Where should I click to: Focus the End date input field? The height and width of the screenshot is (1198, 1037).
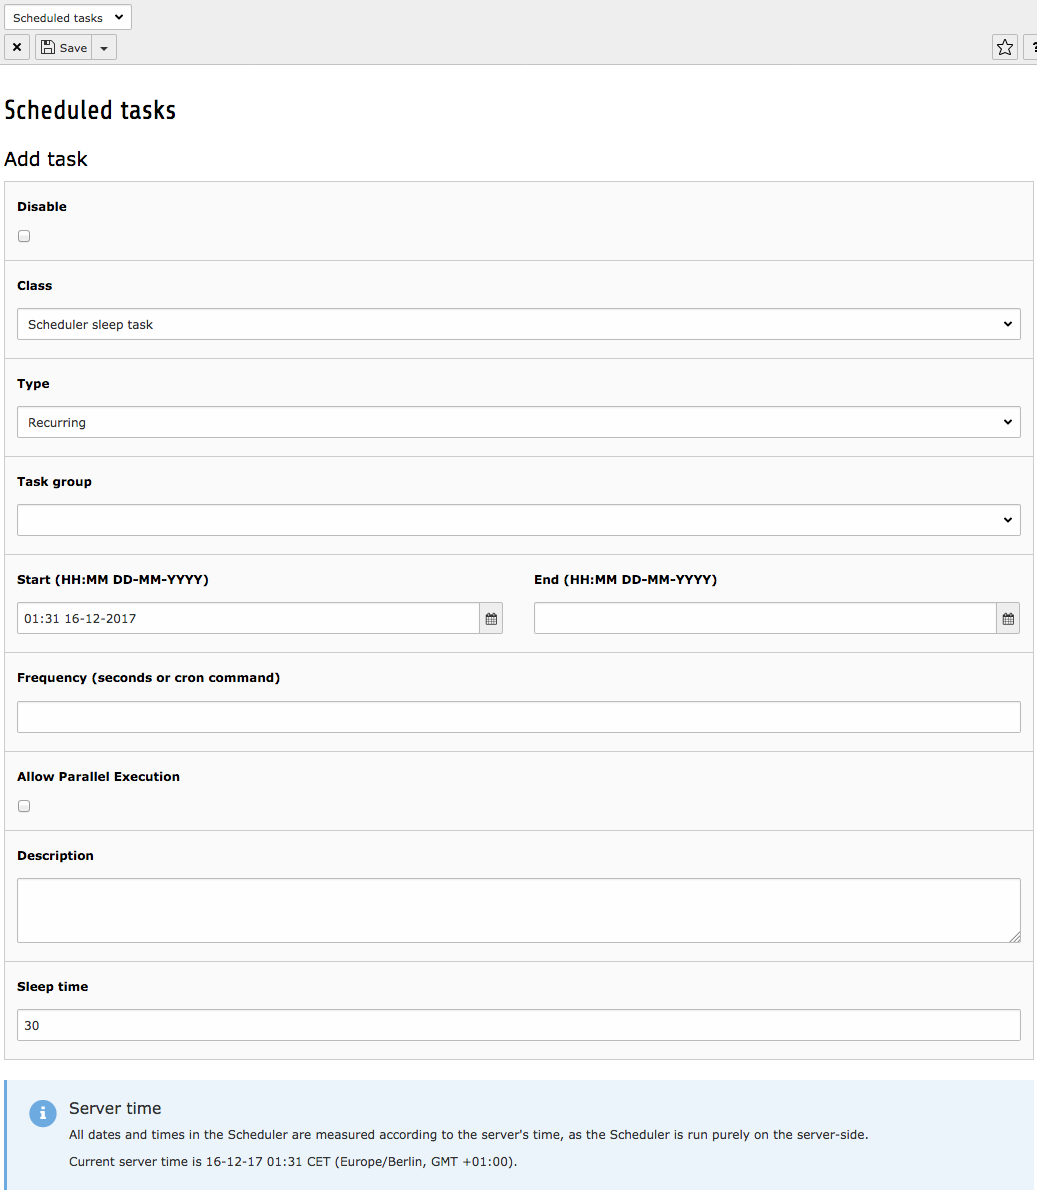tap(765, 619)
